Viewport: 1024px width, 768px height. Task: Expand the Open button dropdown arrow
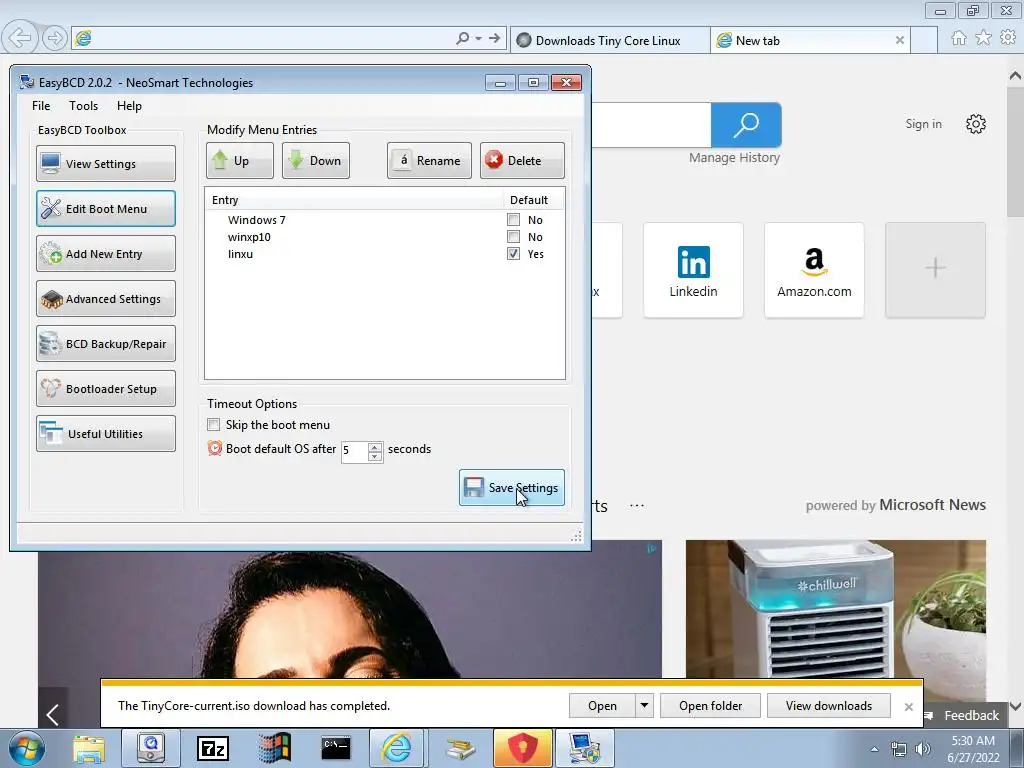tap(644, 705)
